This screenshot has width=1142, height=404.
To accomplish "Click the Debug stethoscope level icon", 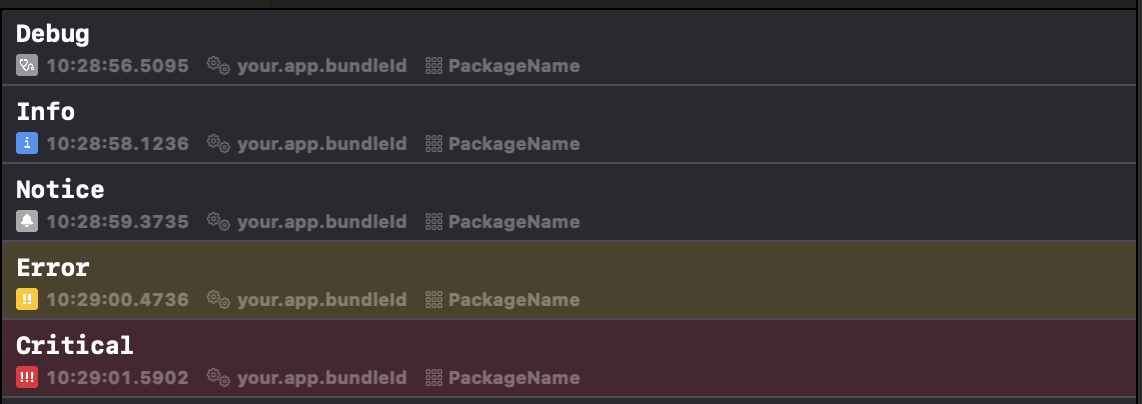I will [x=27, y=66].
